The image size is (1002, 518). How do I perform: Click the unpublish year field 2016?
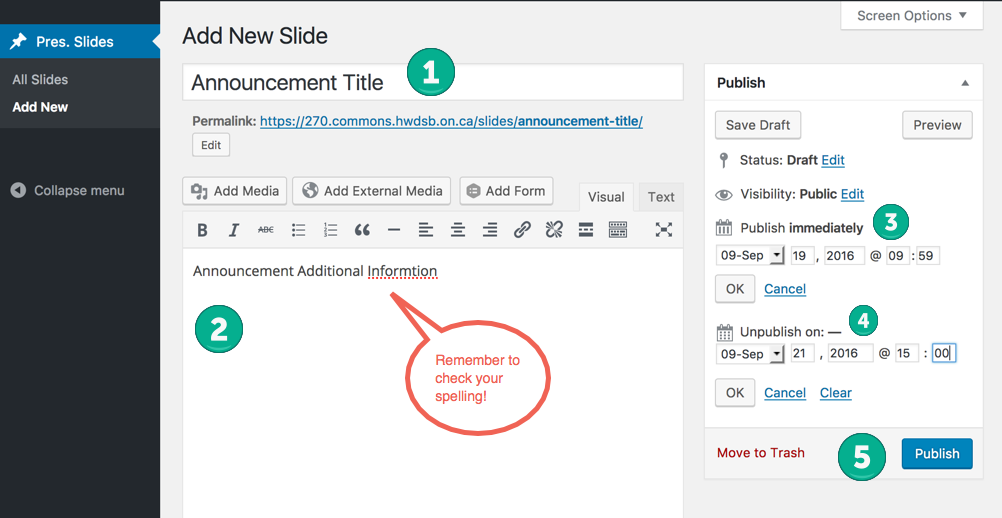pos(851,353)
